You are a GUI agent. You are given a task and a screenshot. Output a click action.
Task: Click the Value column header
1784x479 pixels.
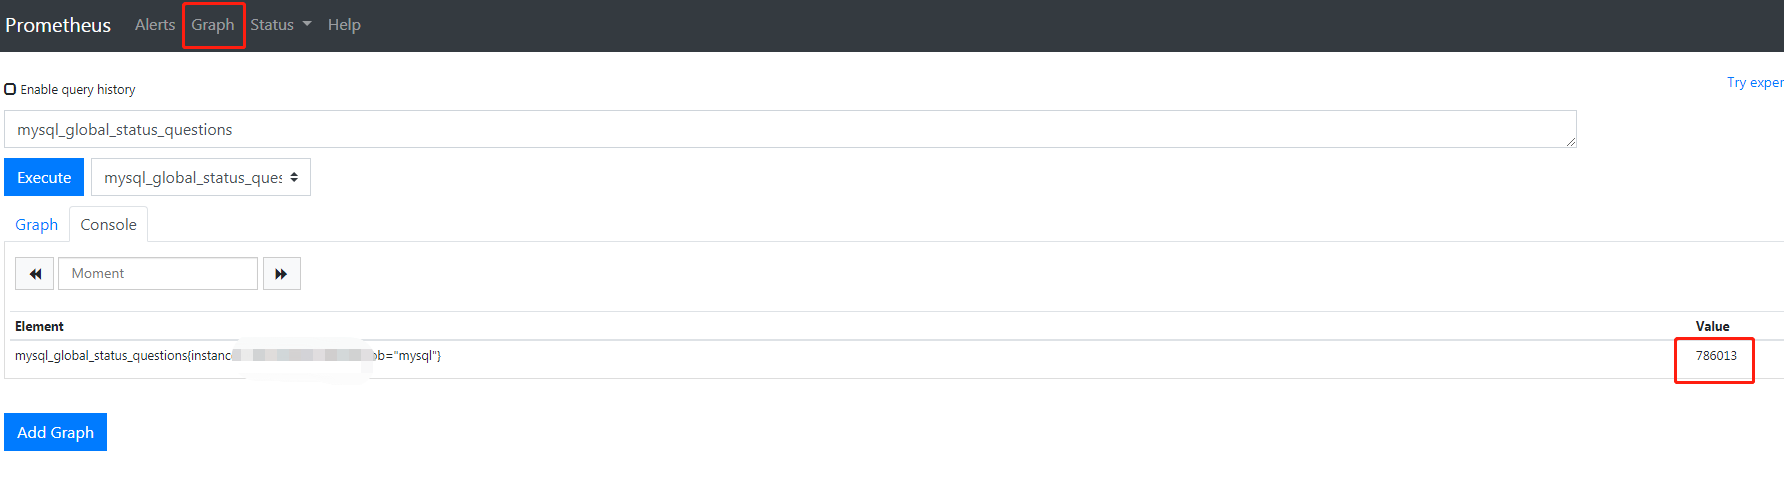point(1712,327)
